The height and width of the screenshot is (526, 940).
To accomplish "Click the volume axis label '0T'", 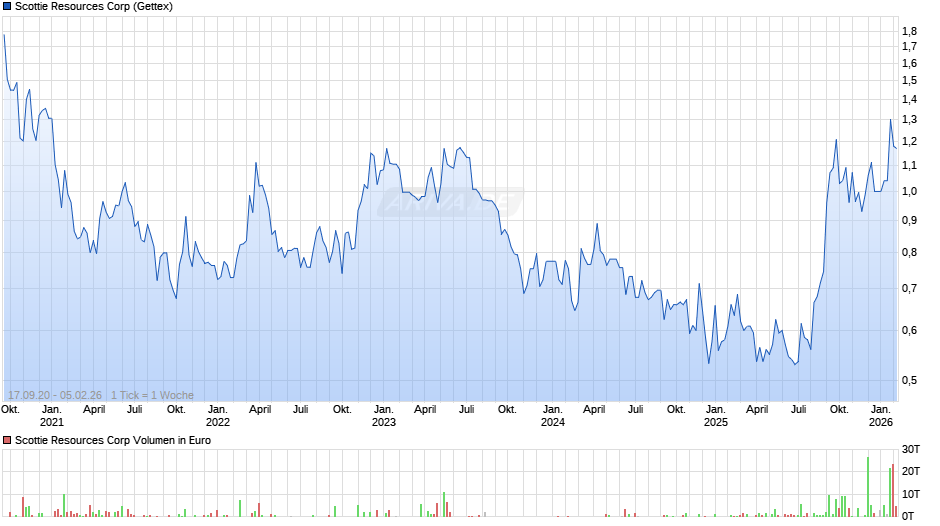I will pos(908,516).
